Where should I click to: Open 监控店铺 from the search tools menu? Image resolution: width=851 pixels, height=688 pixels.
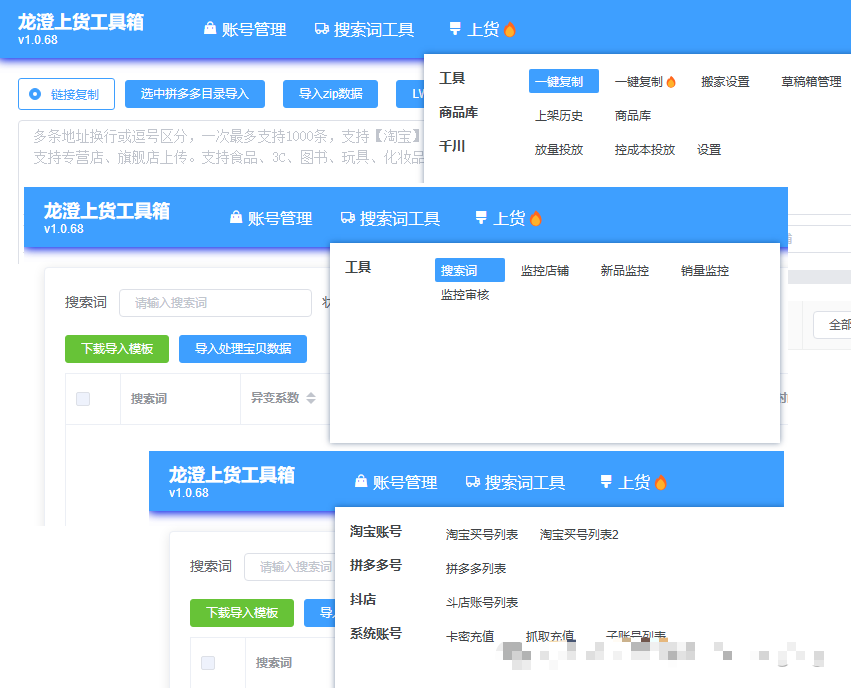pyautogui.click(x=545, y=271)
